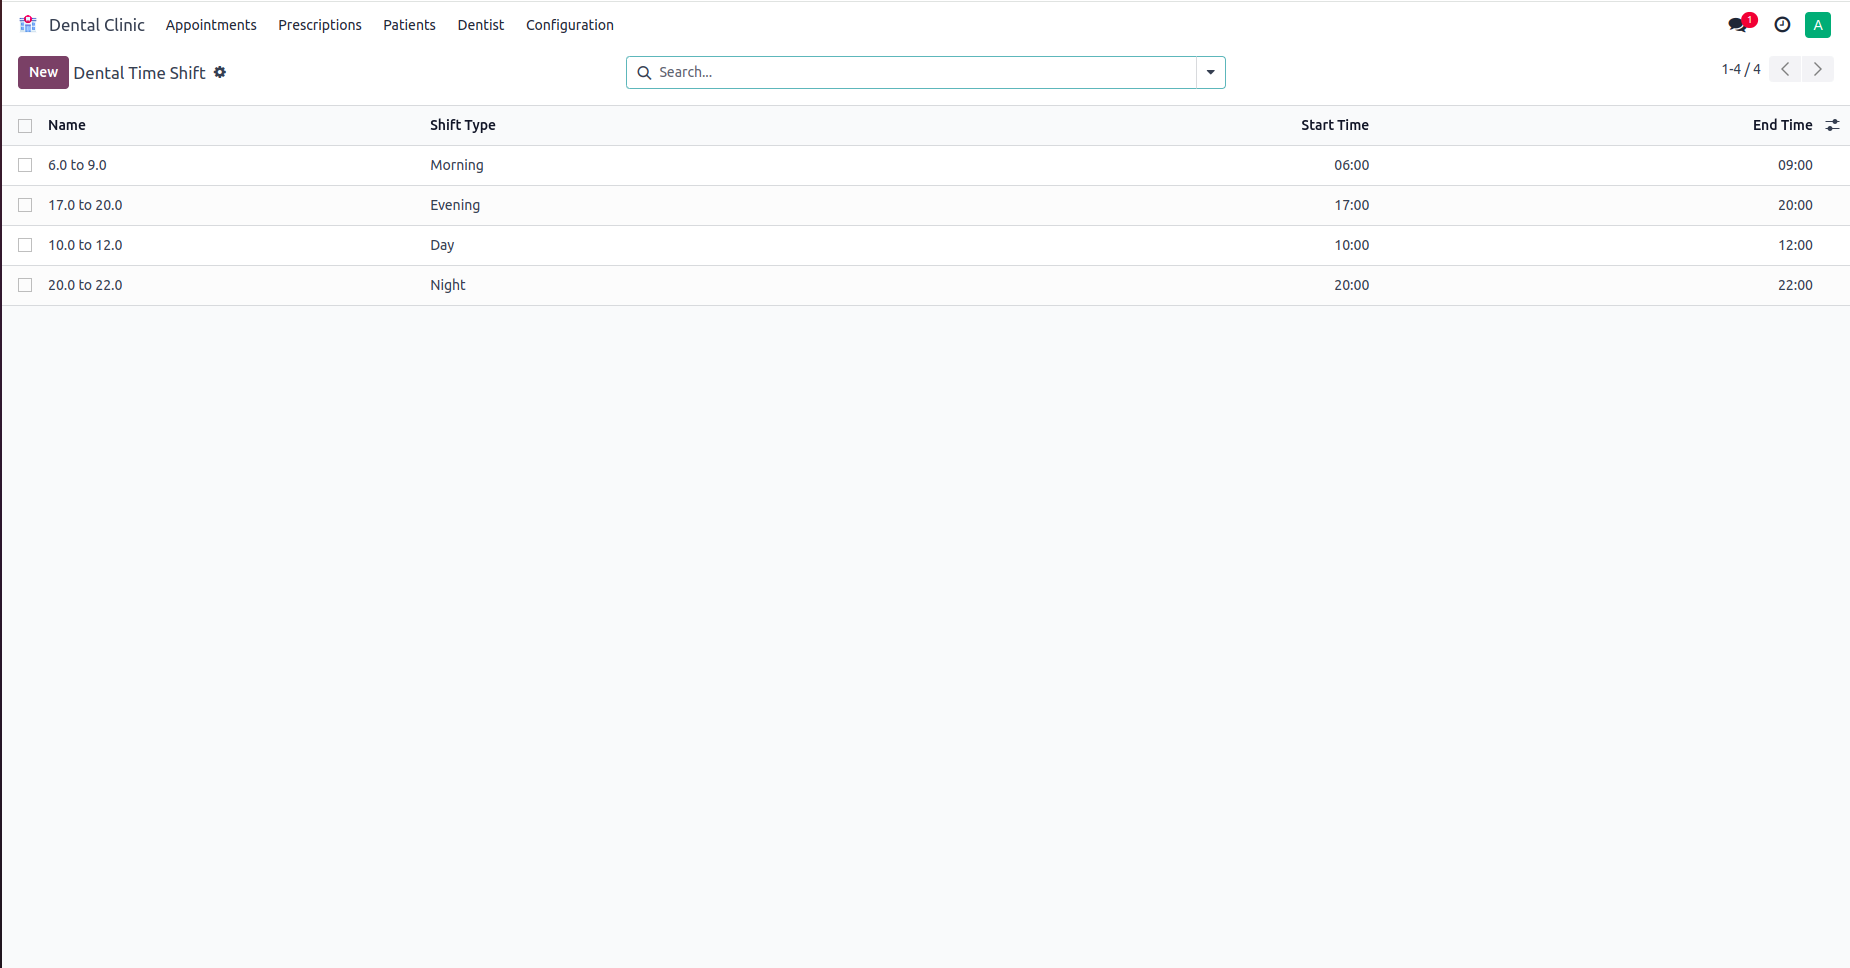Create a New time shift
This screenshot has width=1850, height=968.
(43, 72)
